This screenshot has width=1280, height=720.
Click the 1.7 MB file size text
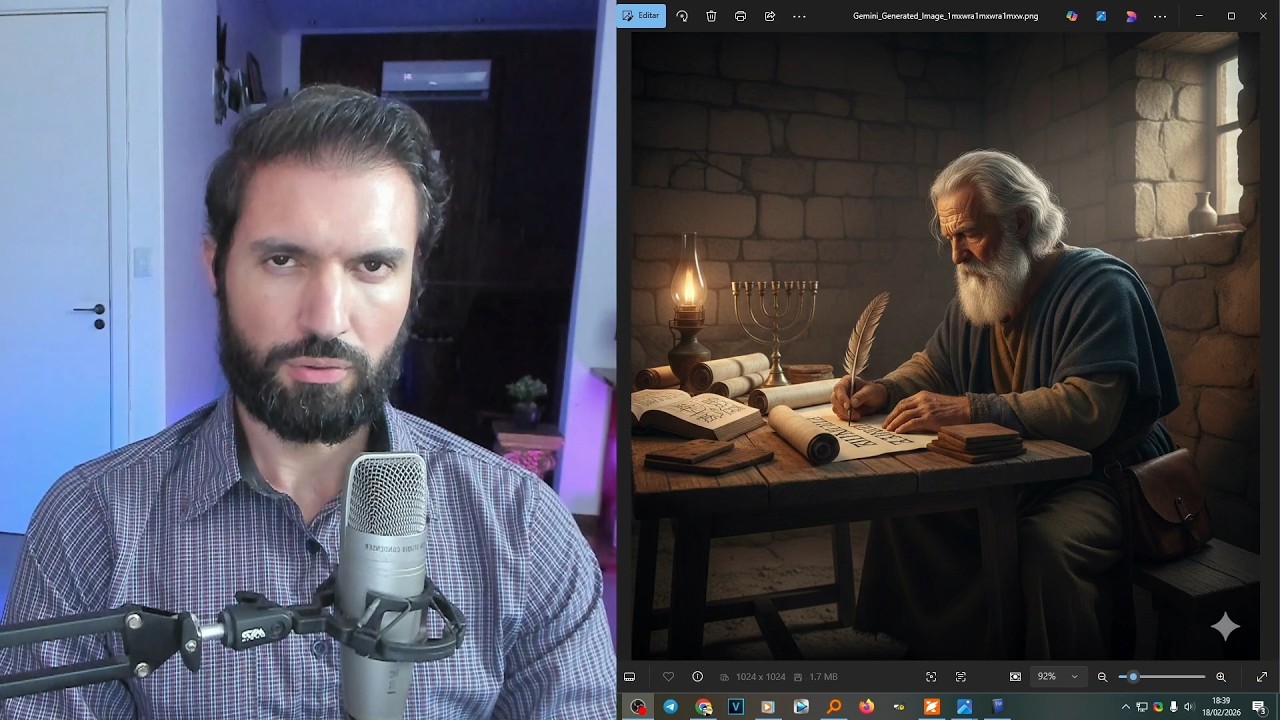(823, 677)
